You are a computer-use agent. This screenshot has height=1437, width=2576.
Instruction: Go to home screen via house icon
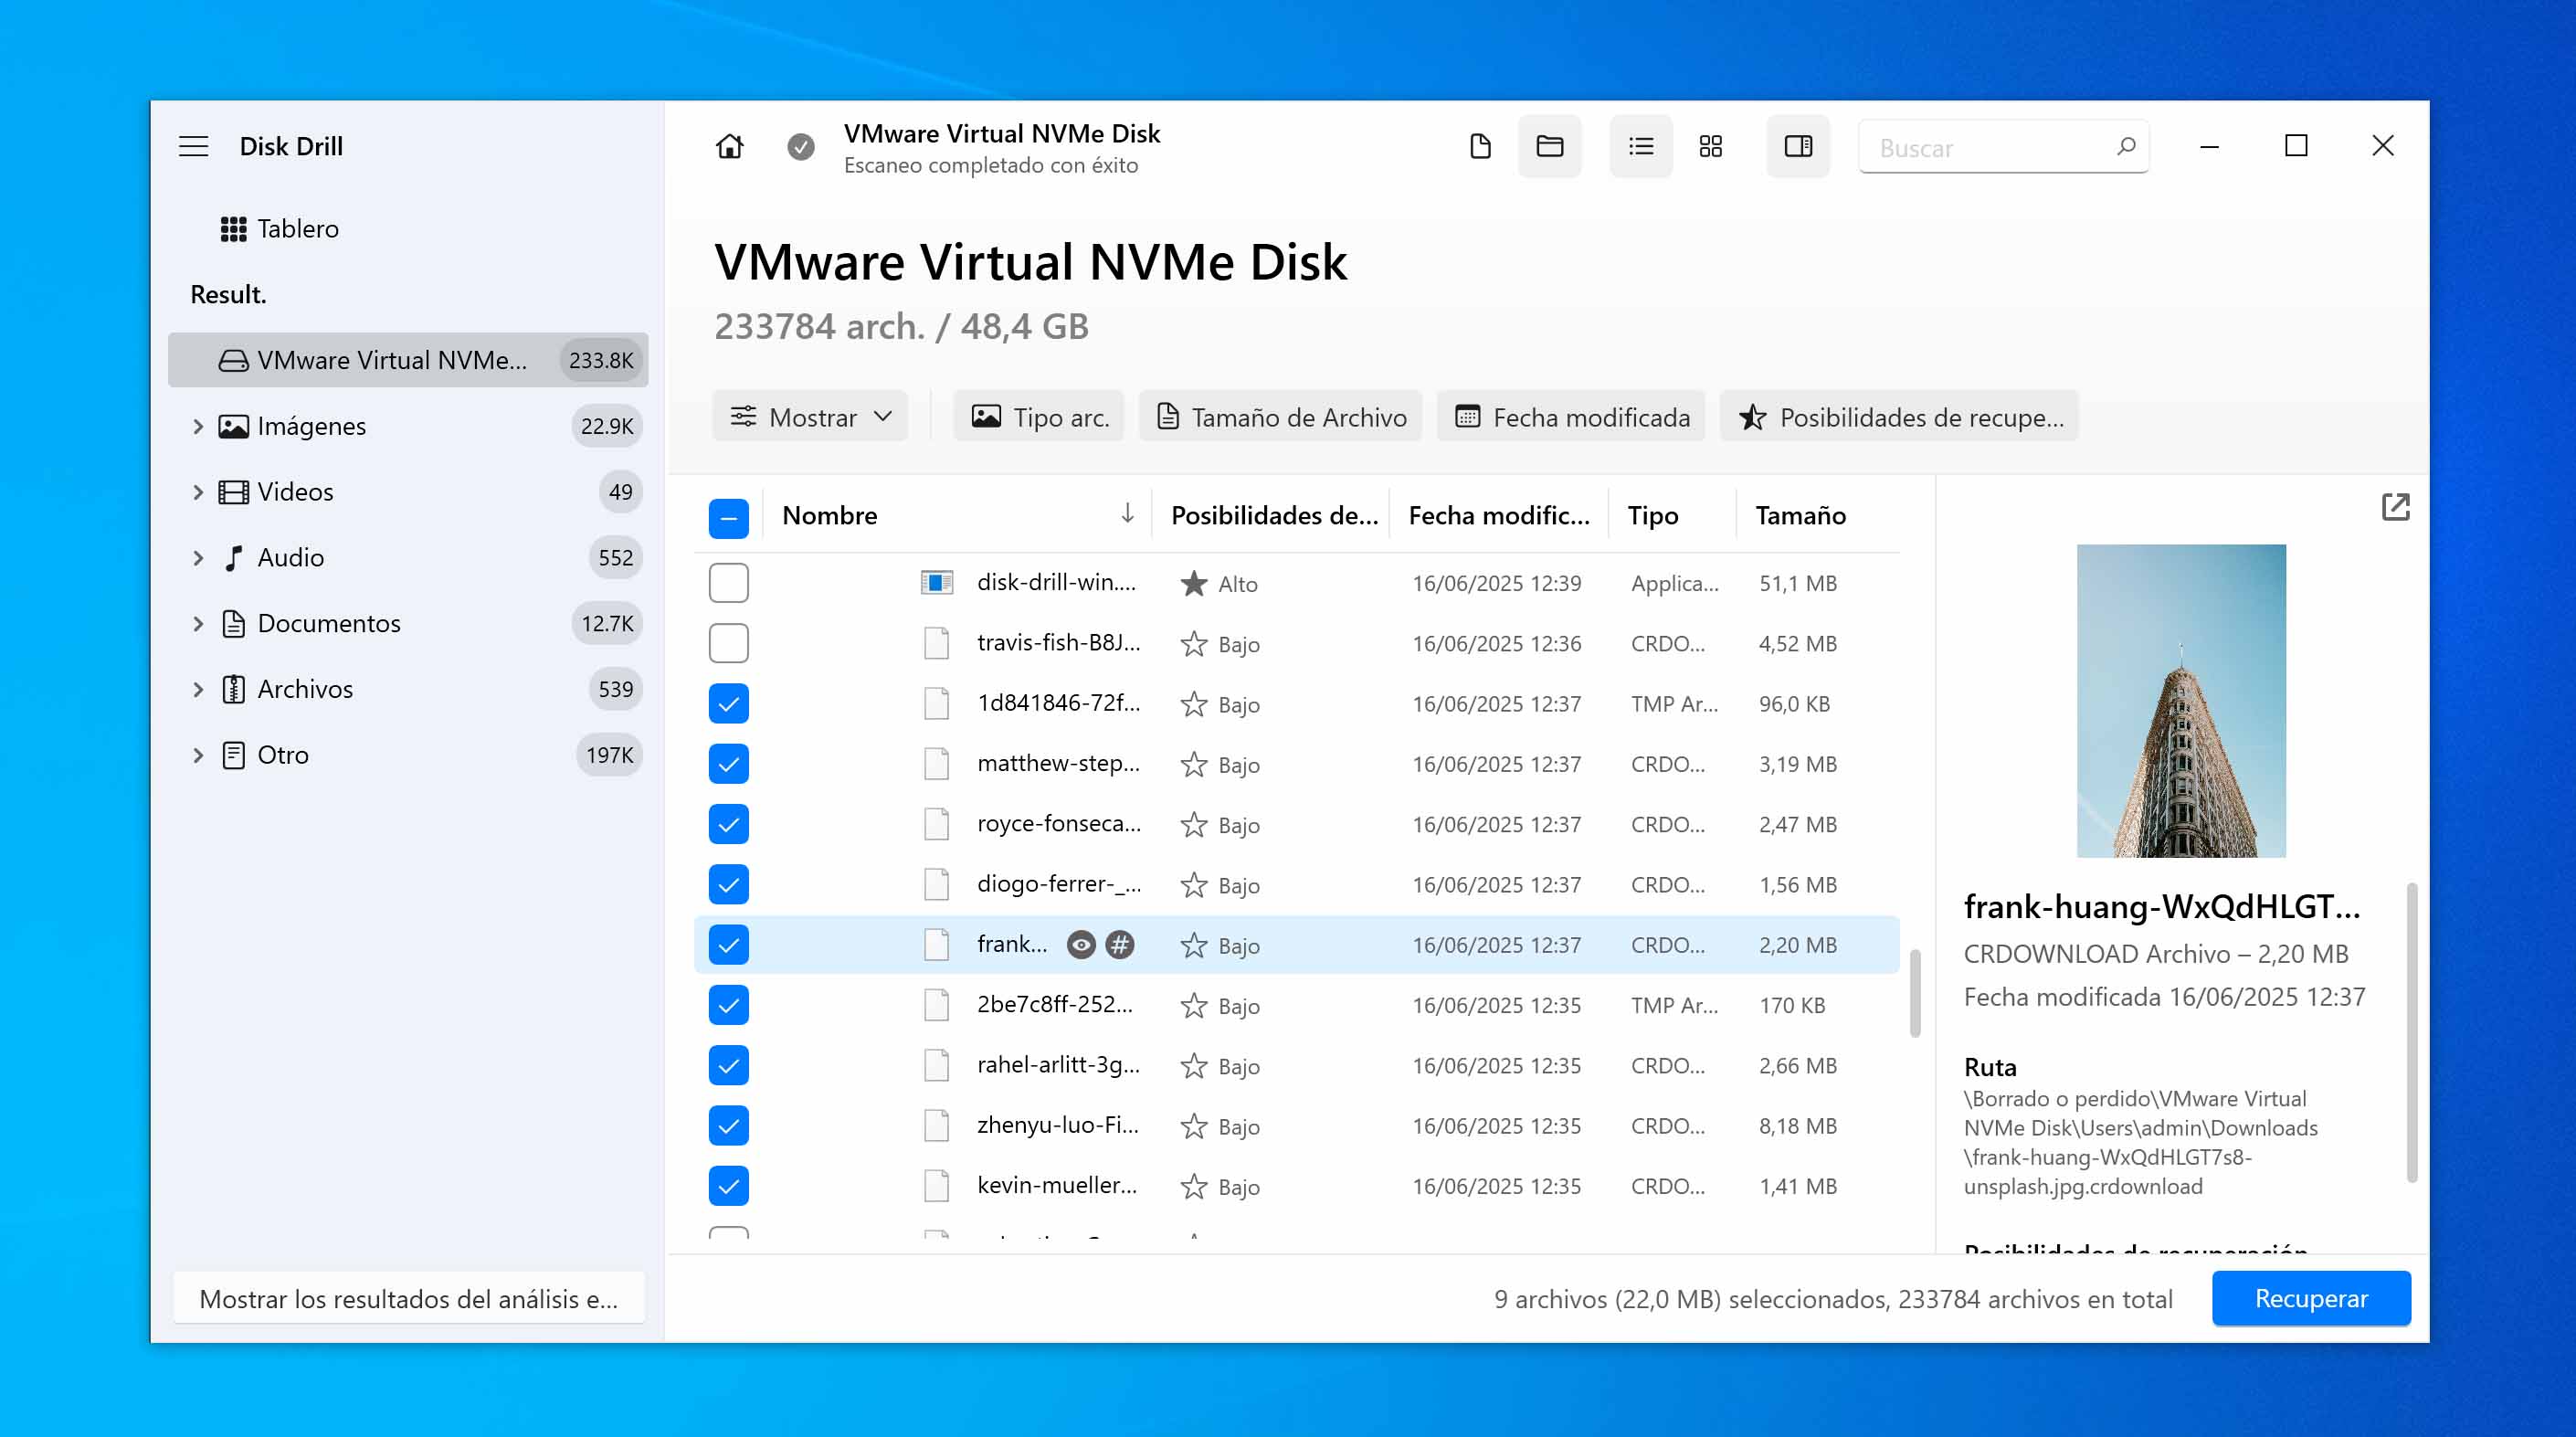(729, 146)
